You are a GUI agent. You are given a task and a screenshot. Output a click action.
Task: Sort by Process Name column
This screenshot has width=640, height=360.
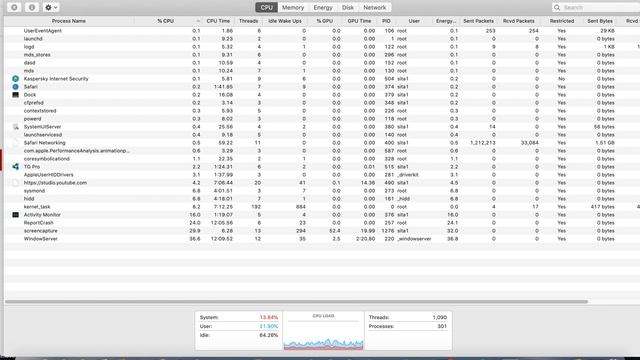point(69,21)
